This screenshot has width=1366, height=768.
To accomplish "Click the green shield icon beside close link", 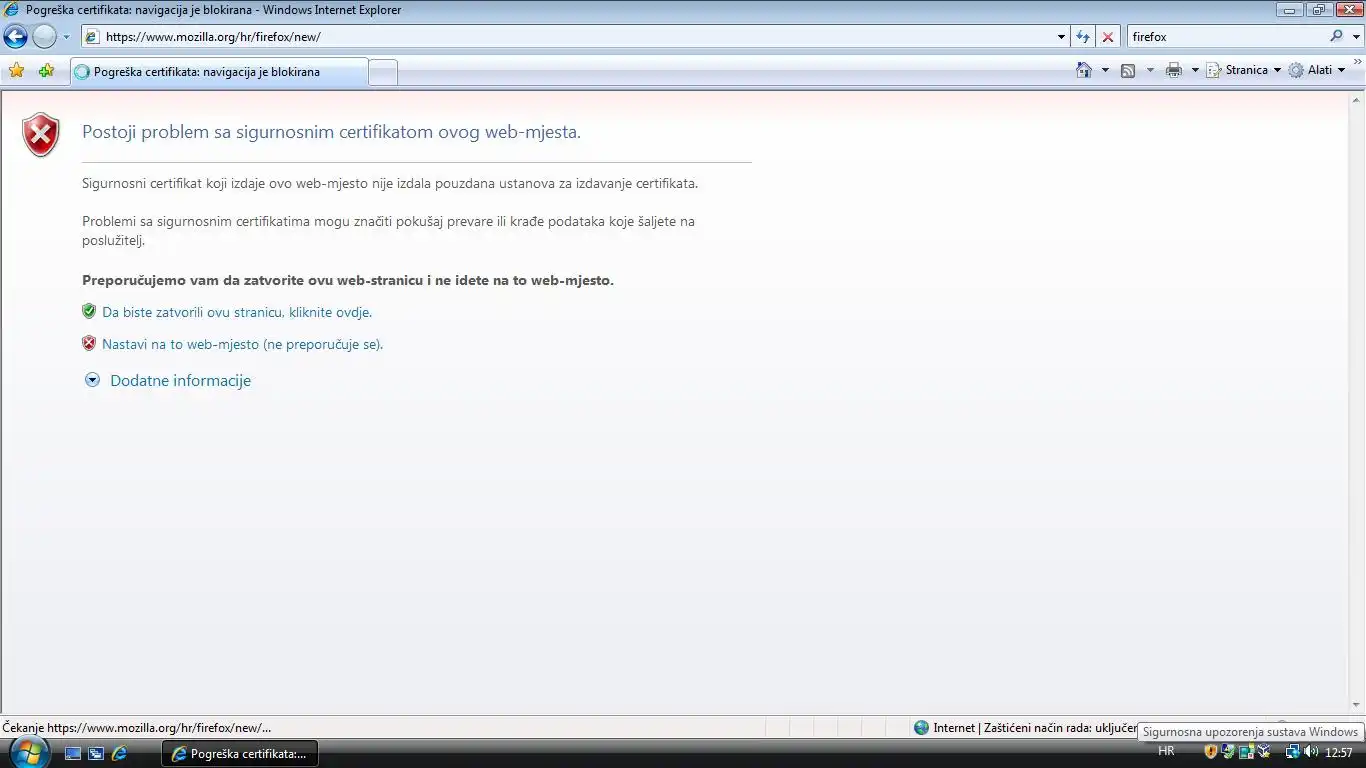I will 89,311.
